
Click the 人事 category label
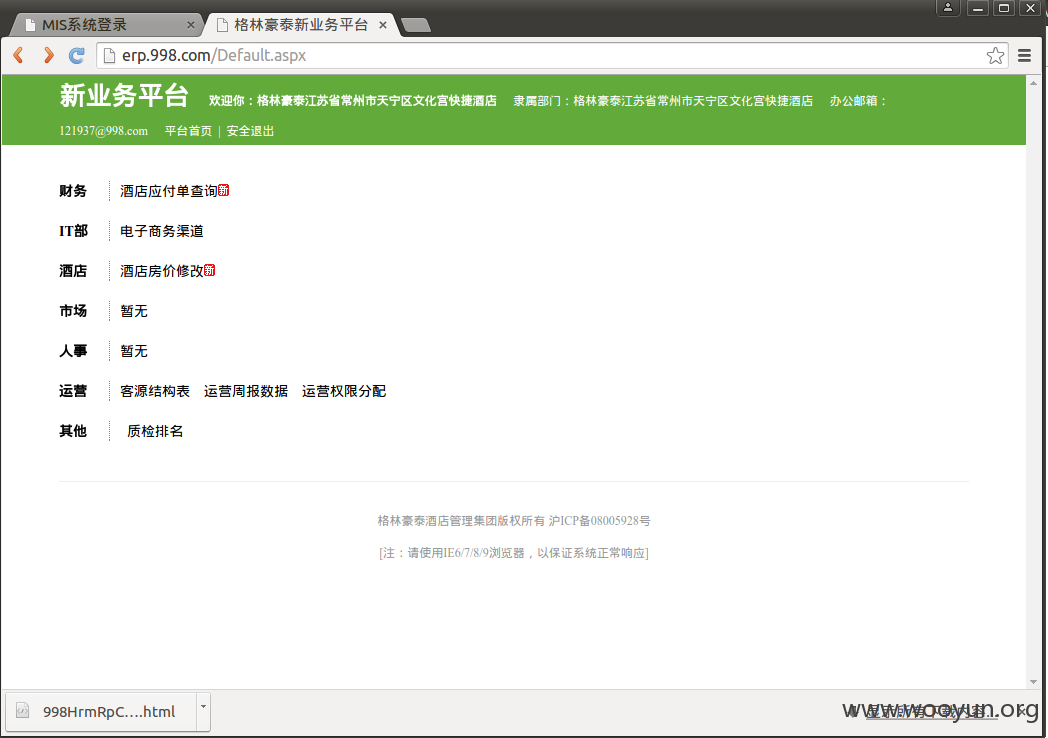[73, 351]
